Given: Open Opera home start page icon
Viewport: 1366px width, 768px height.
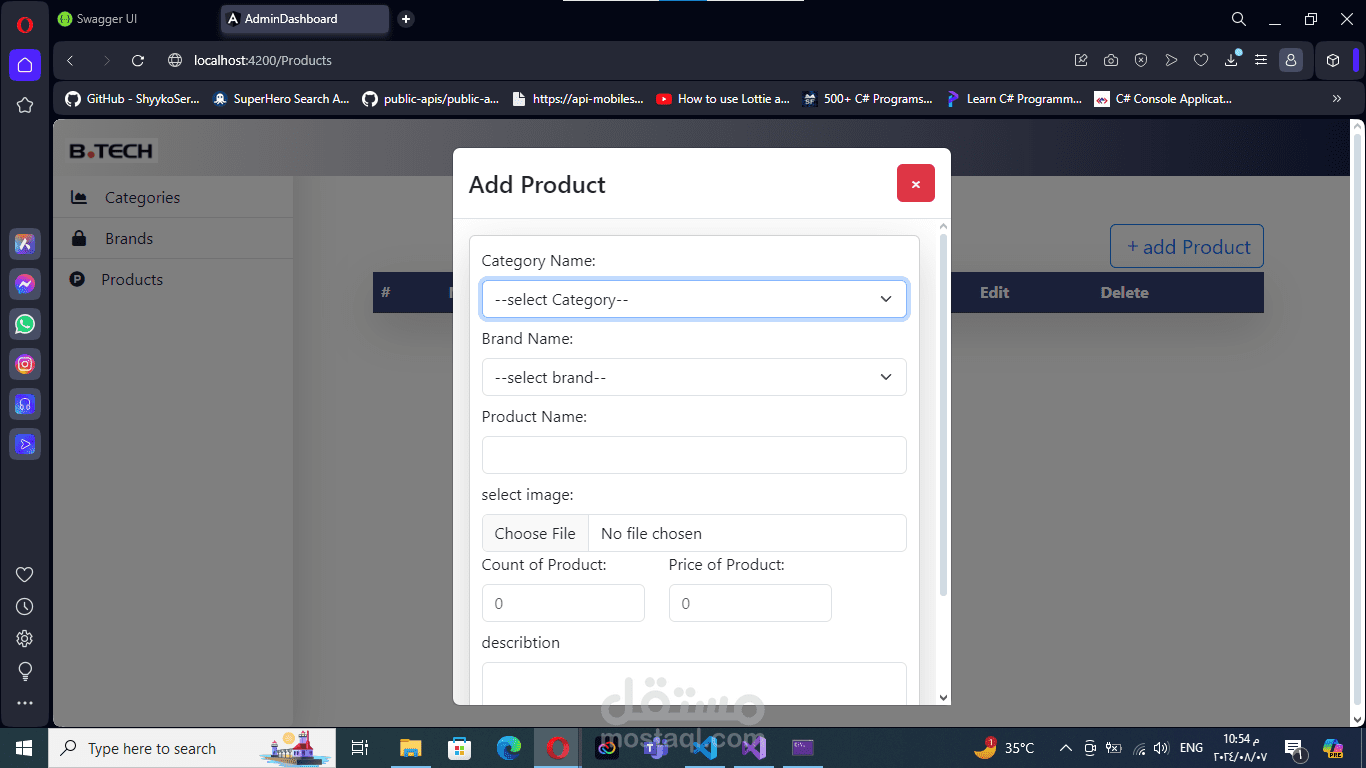Looking at the screenshot, I should click(x=25, y=65).
